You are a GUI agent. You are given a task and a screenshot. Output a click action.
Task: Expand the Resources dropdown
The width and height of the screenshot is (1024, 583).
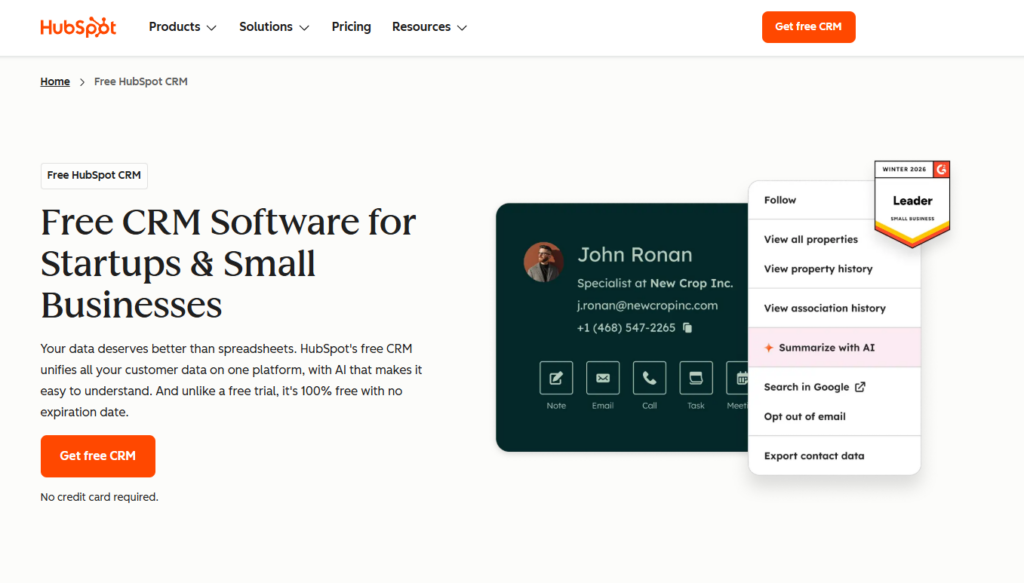(429, 27)
